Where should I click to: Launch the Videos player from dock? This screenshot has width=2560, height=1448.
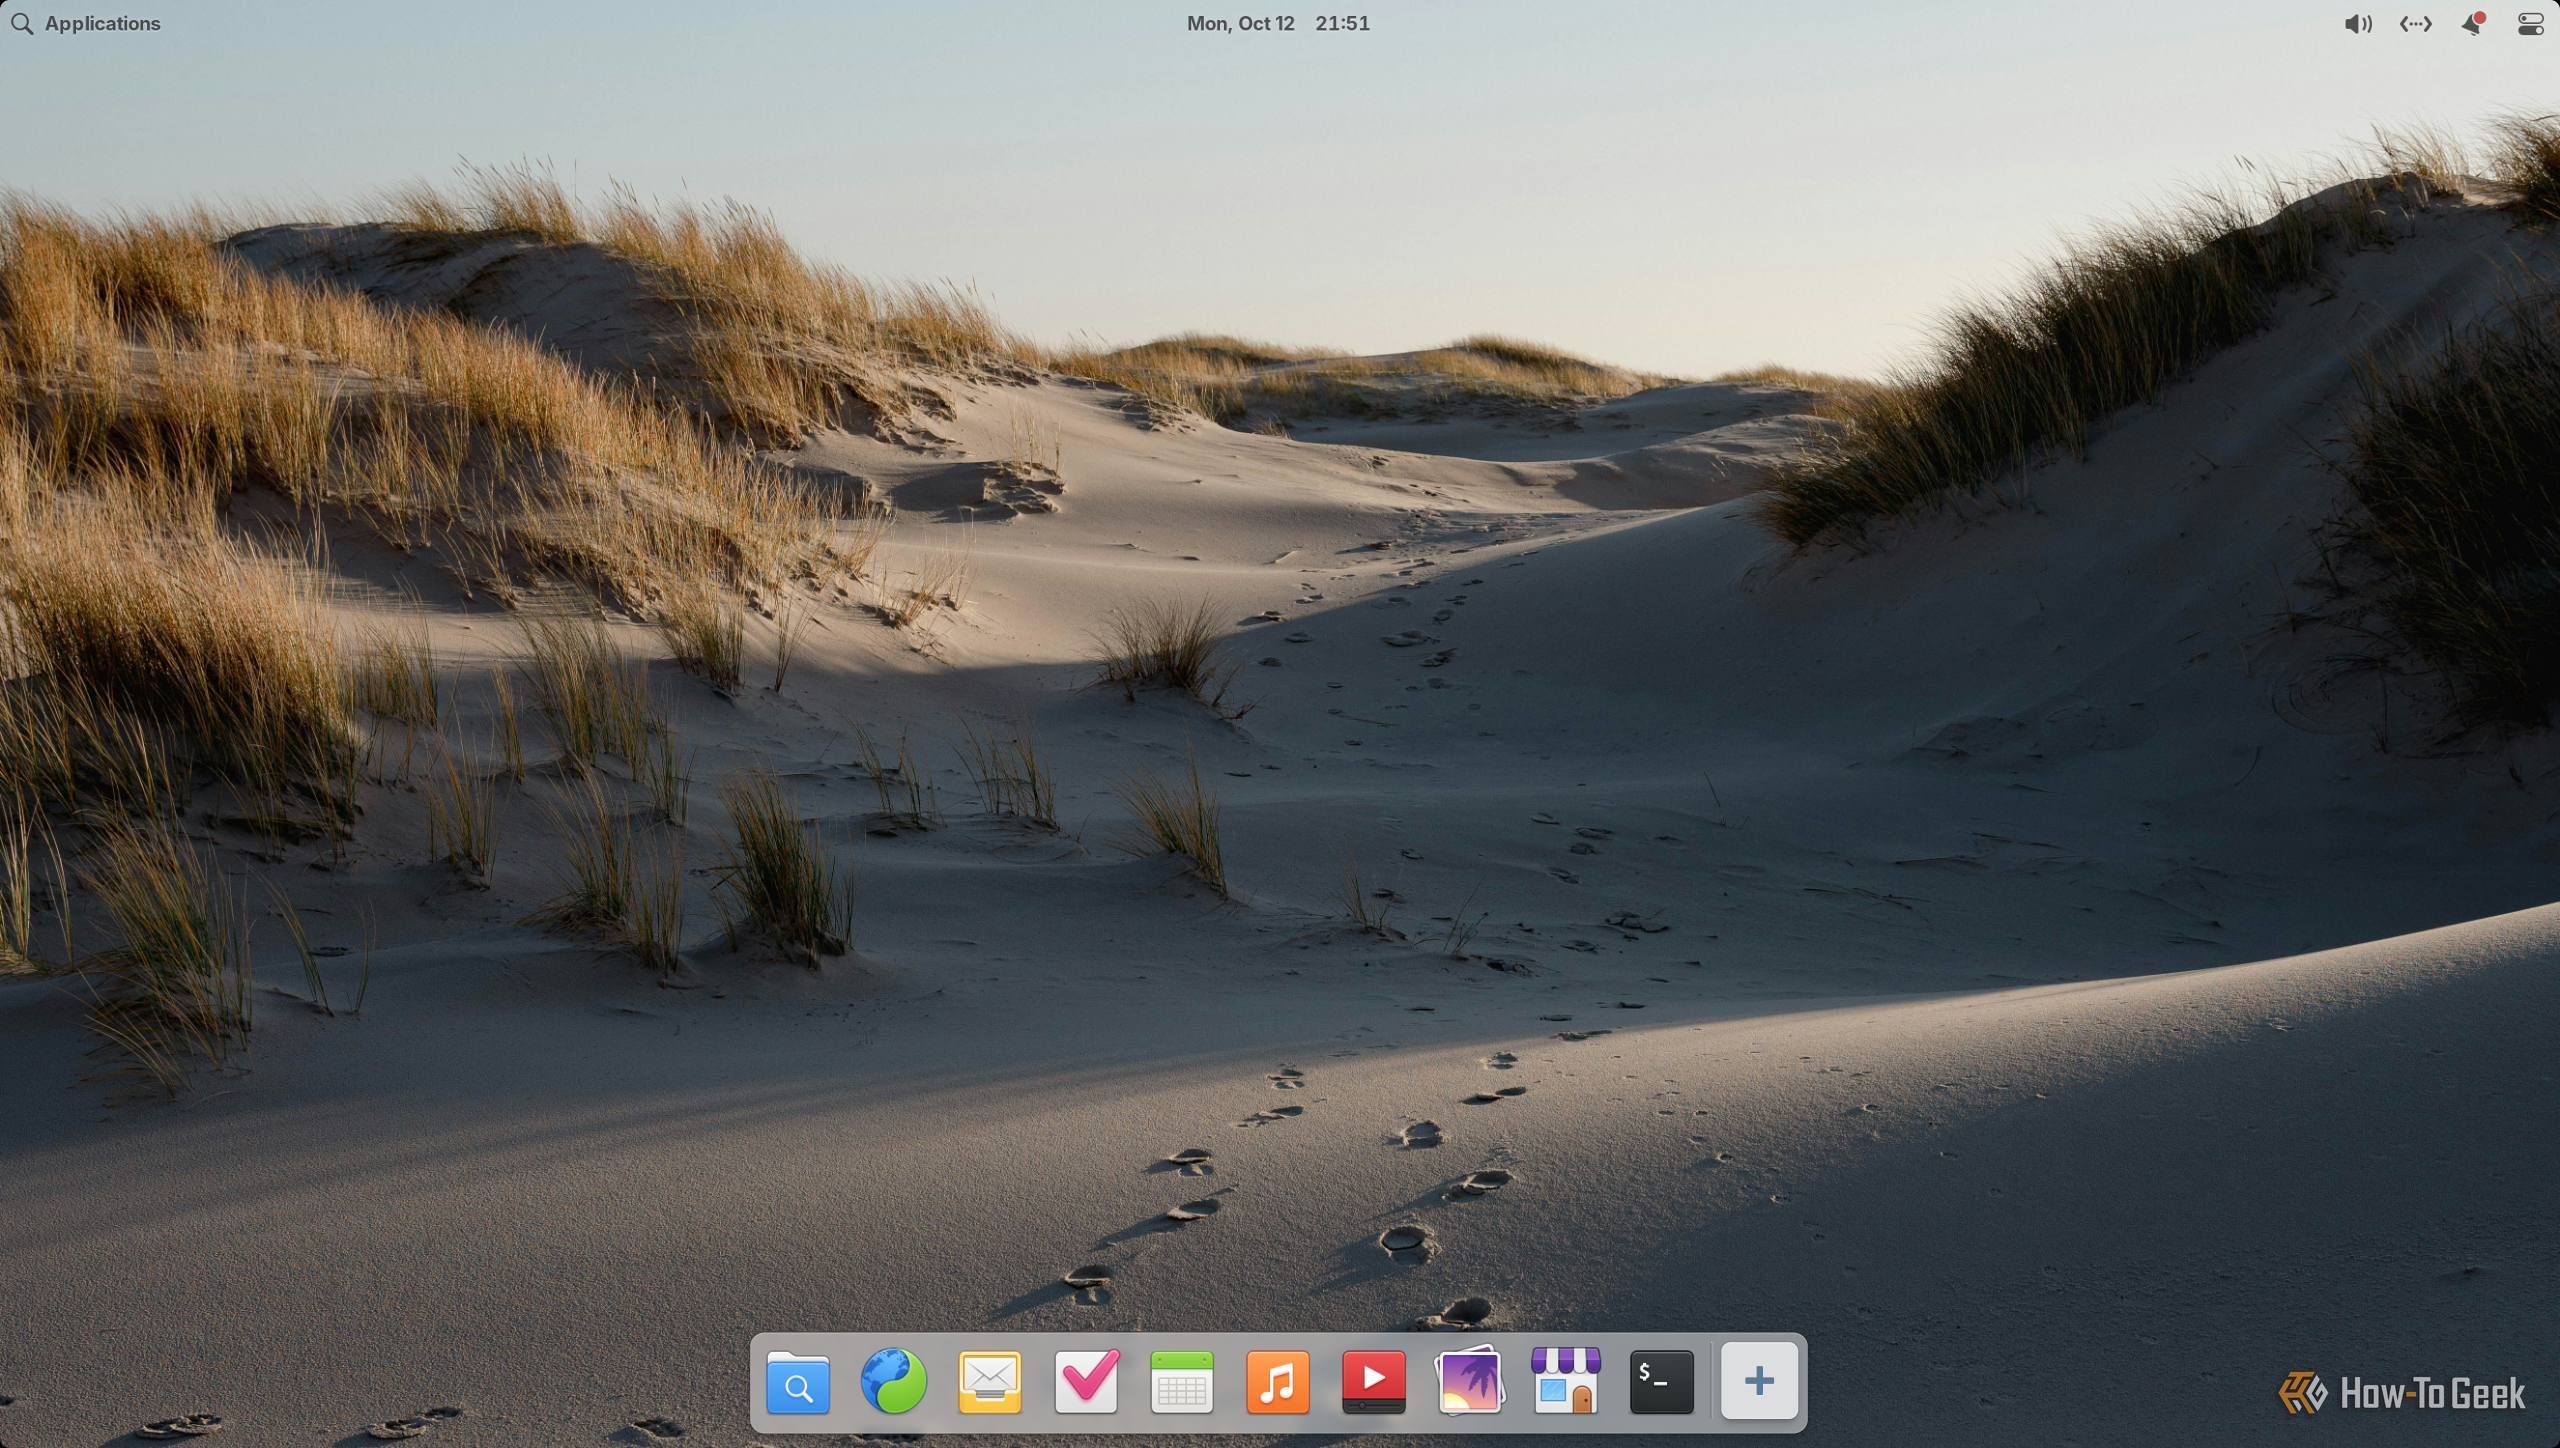pyautogui.click(x=1374, y=1382)
